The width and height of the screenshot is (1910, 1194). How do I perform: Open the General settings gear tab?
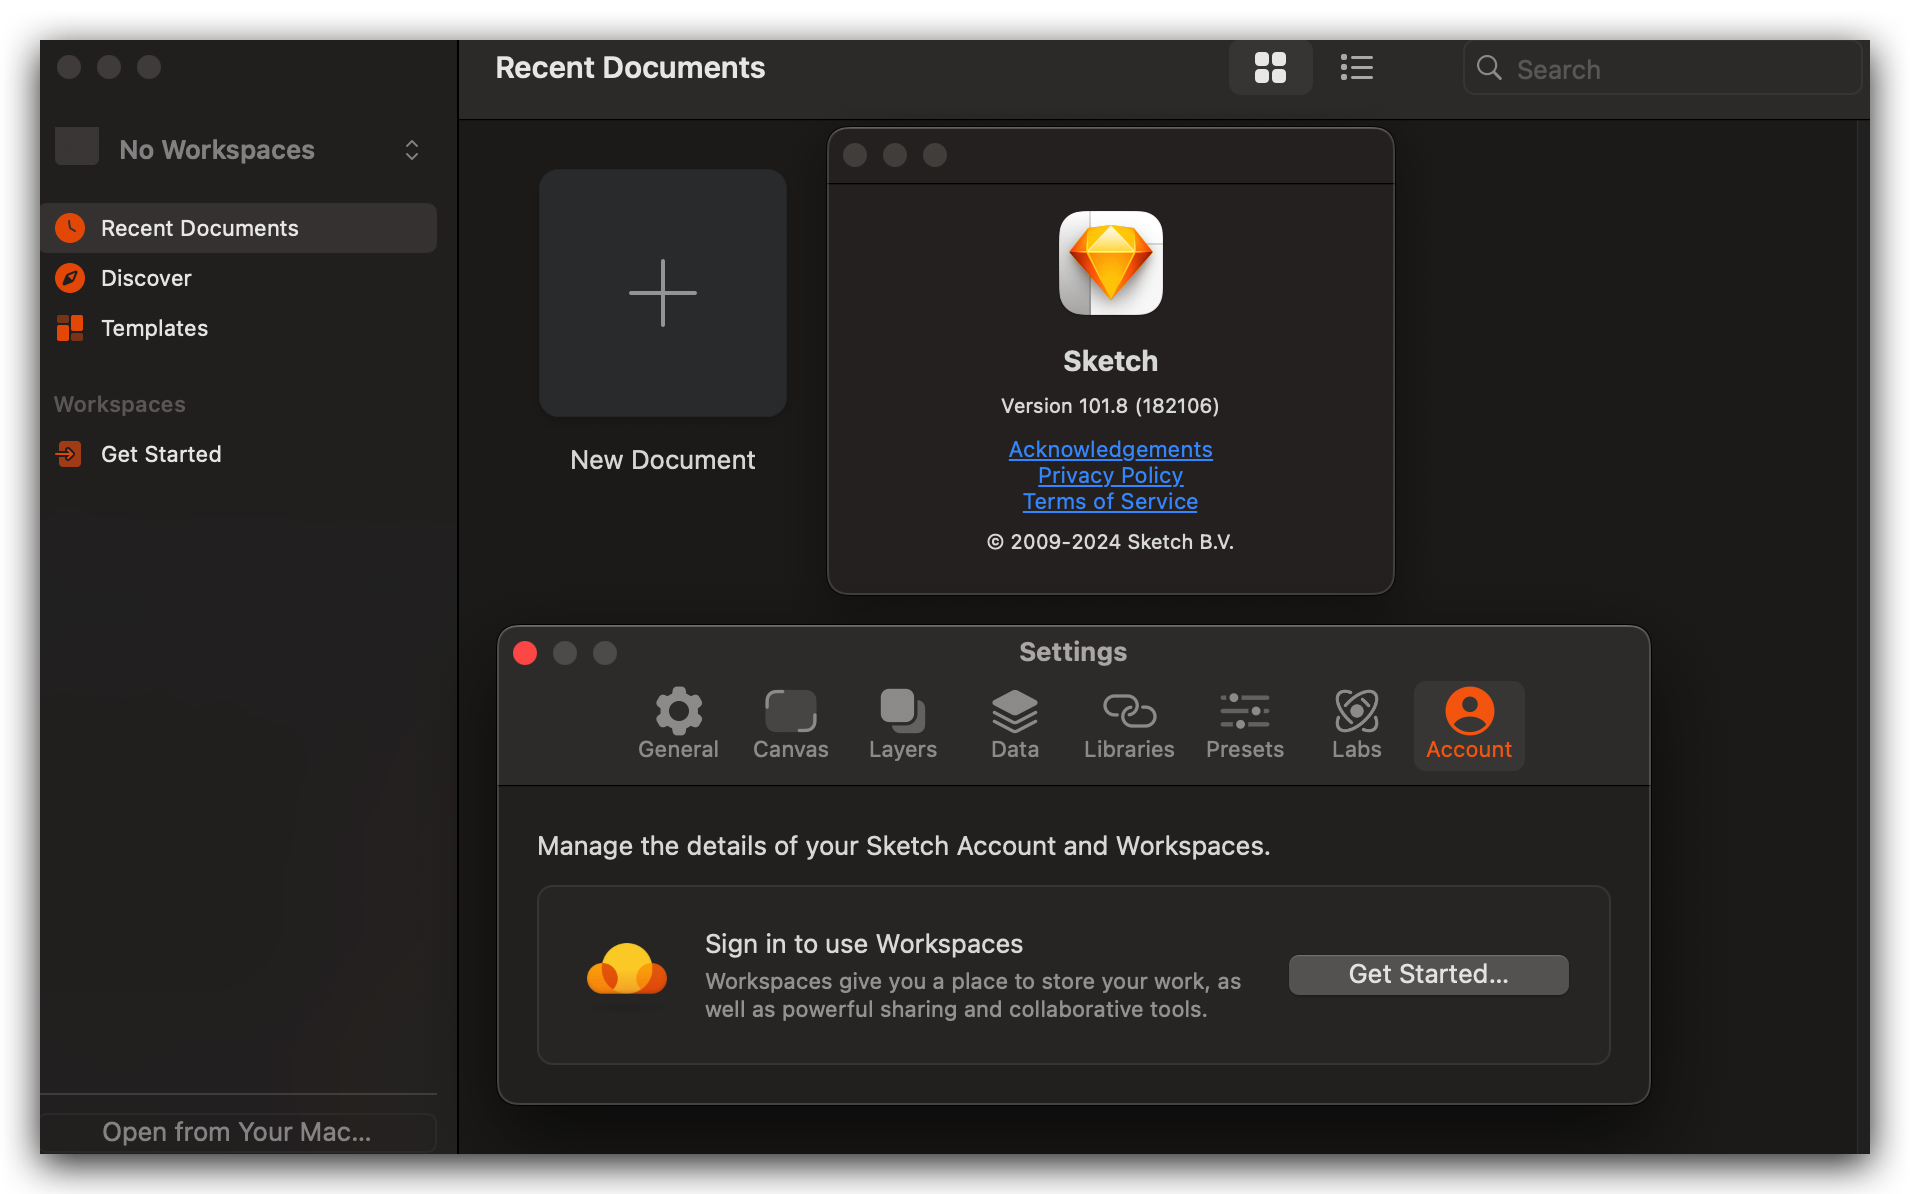pos(678,725)
